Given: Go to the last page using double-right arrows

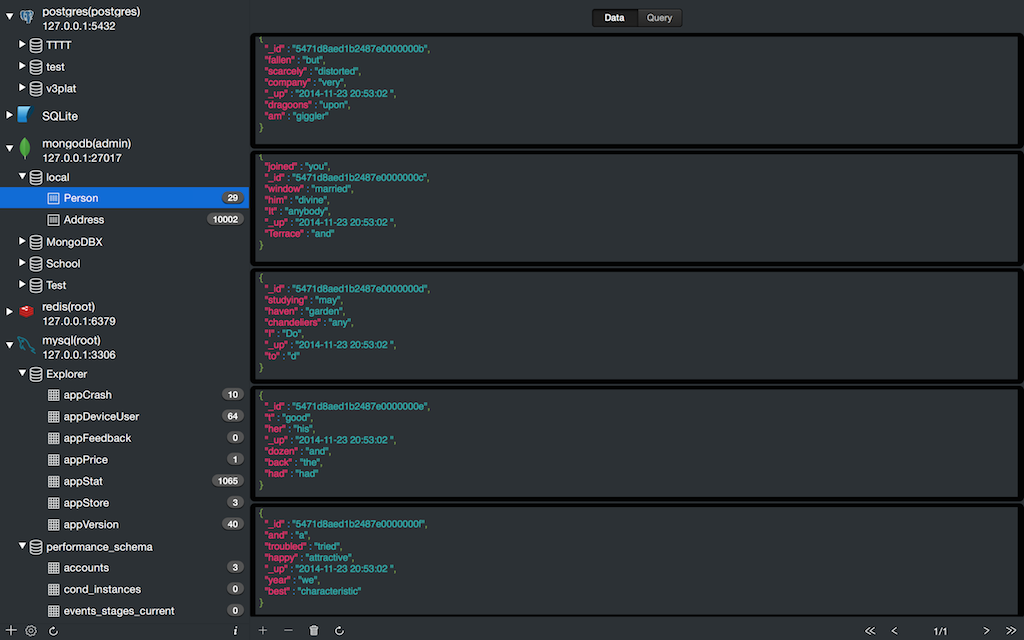Looking at the screenshot, I should click(1011, 631).
